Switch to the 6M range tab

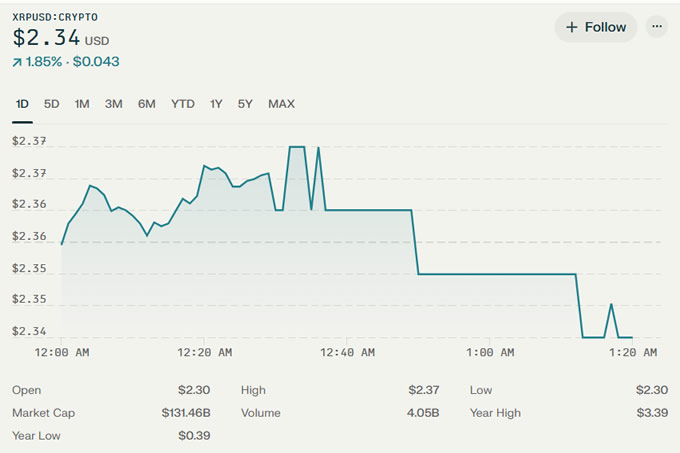pos(147,104)
